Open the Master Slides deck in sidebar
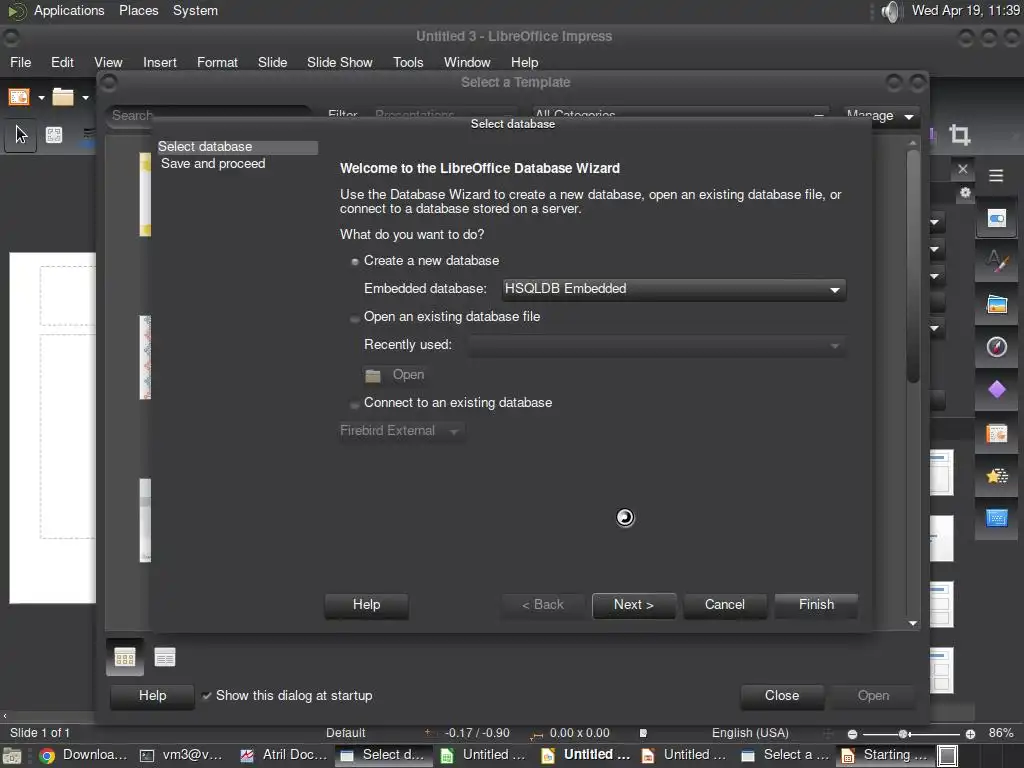1024x768 pixels. click(x=997, y=519)
